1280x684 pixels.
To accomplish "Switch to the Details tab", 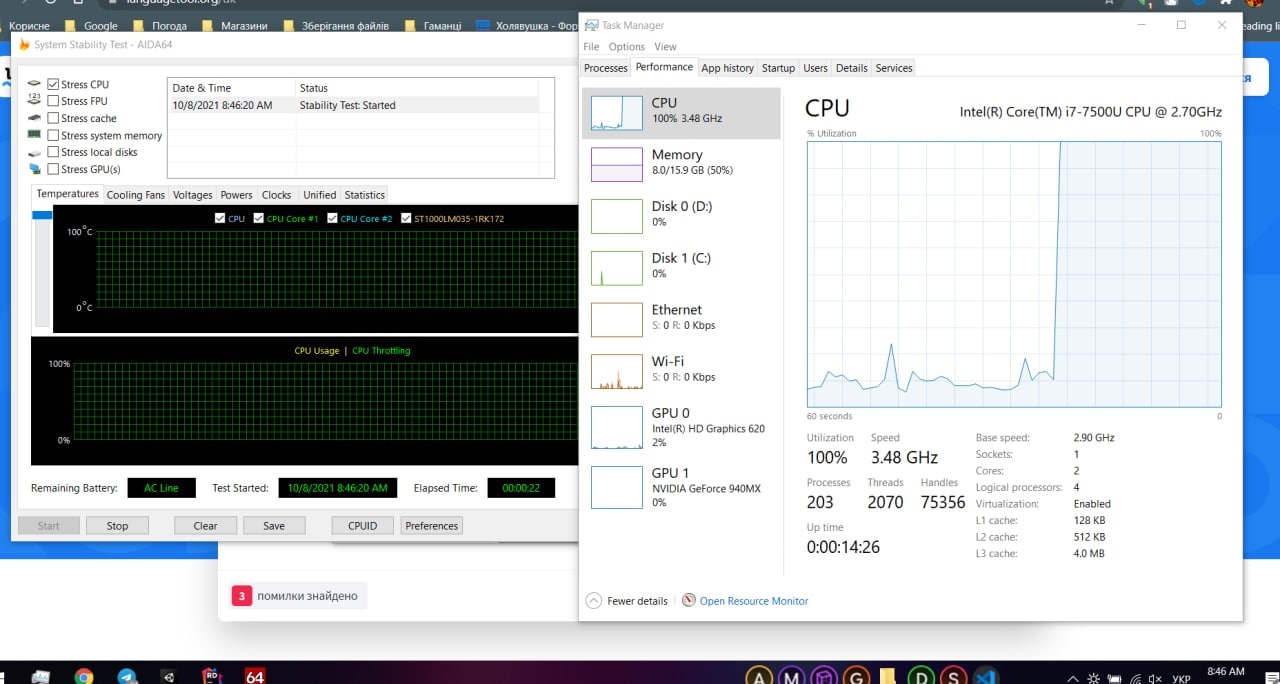I will (851, 68).
